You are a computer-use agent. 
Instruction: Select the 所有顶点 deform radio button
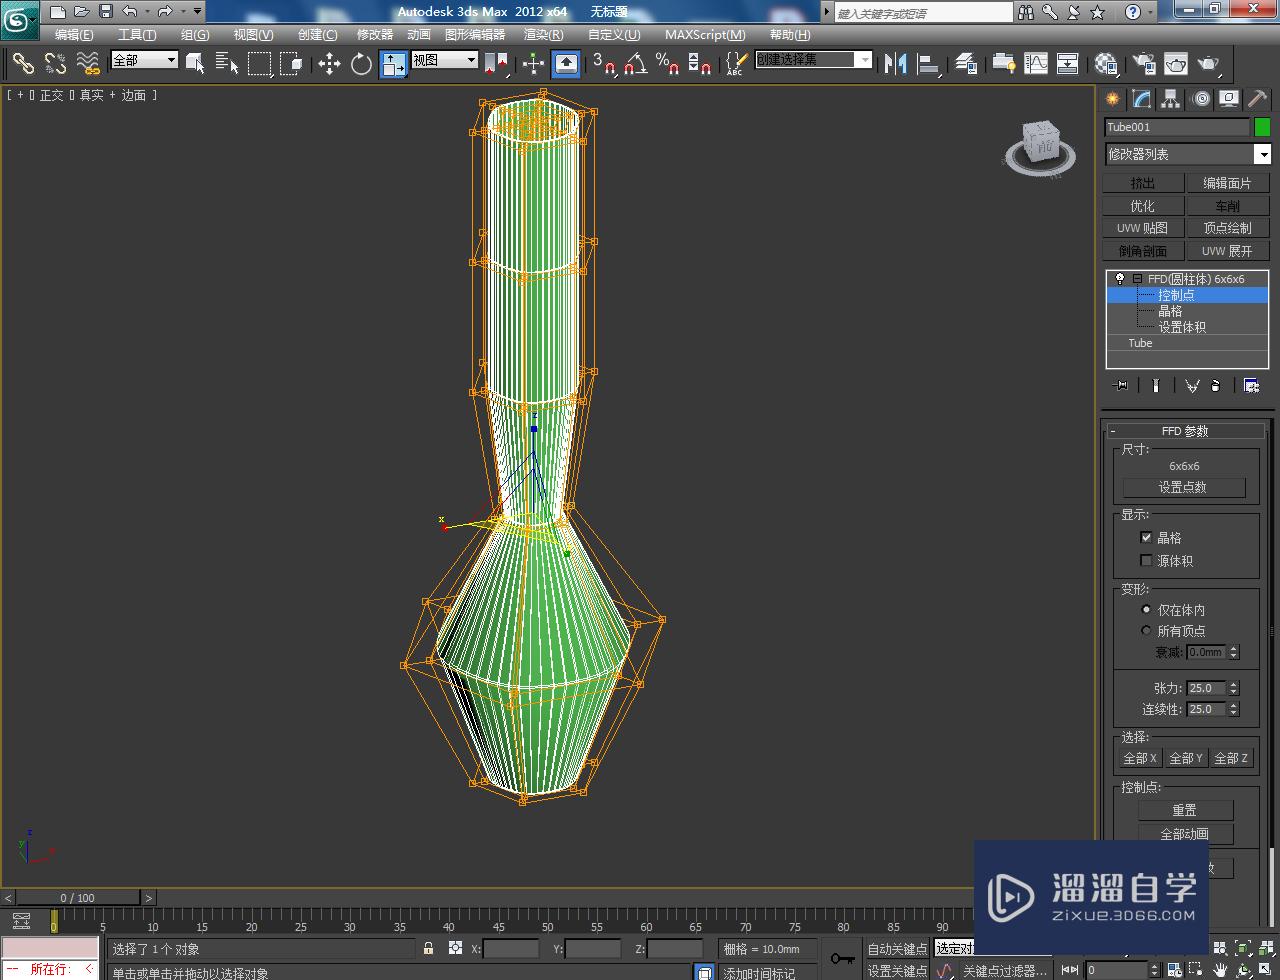click(1146, 630)
